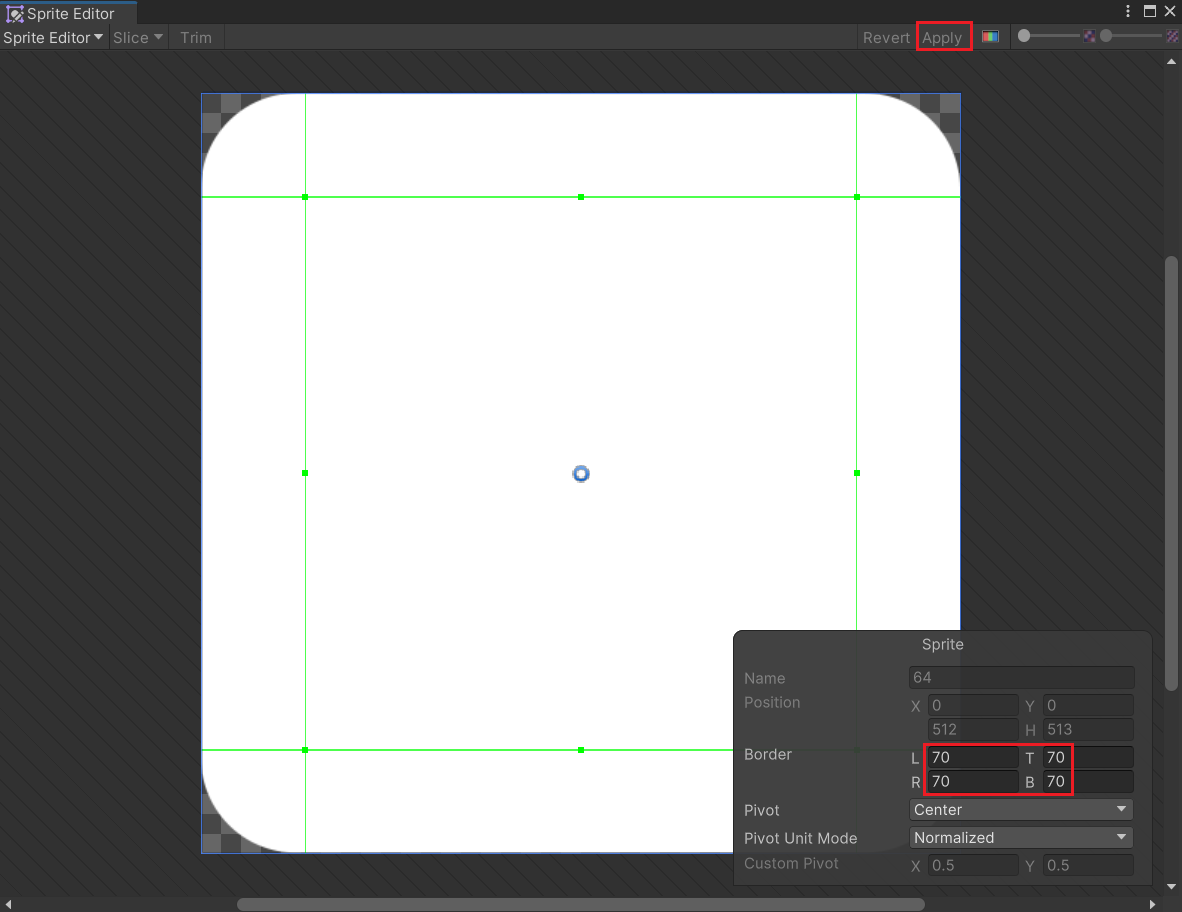The width and height of the screenshot is (1182, 912).
Task: Click the Position Y field
Action: tap(1088, 705)
